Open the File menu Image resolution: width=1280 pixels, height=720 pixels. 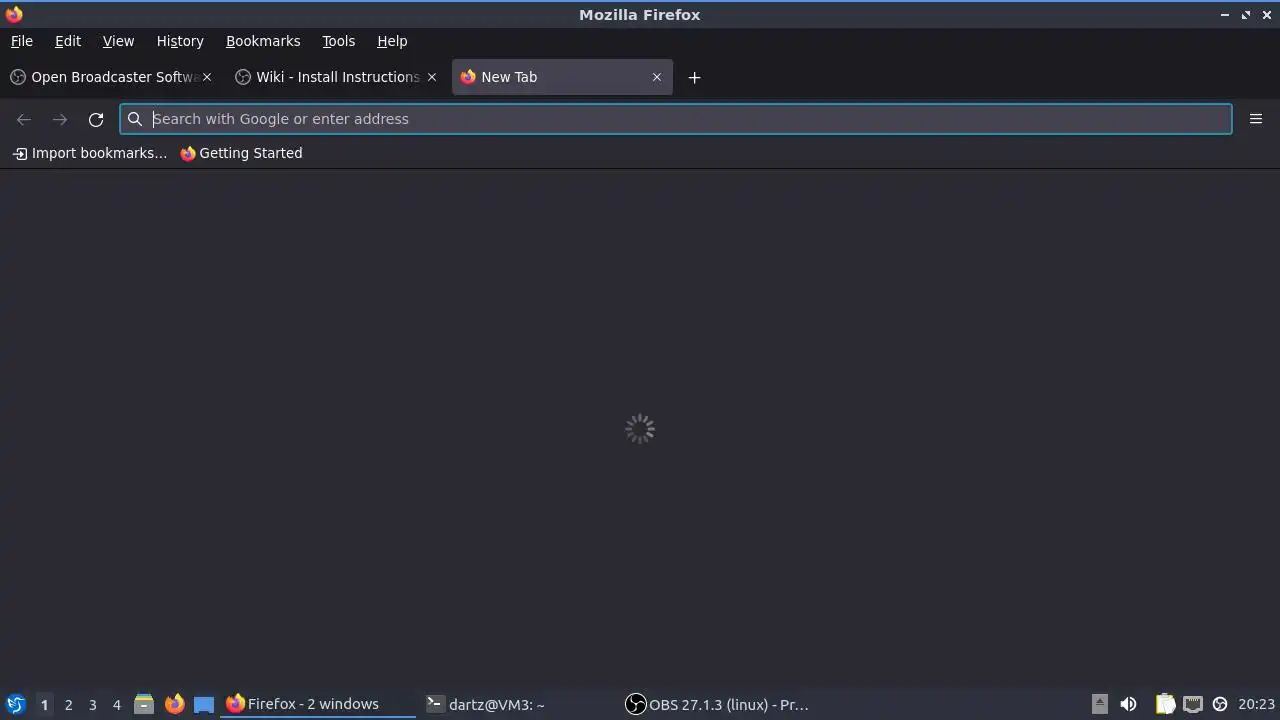(x=21, y=41)
